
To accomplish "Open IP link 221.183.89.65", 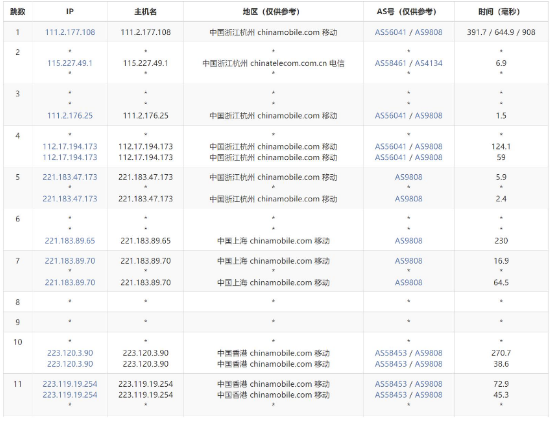I will pos(70,241).
